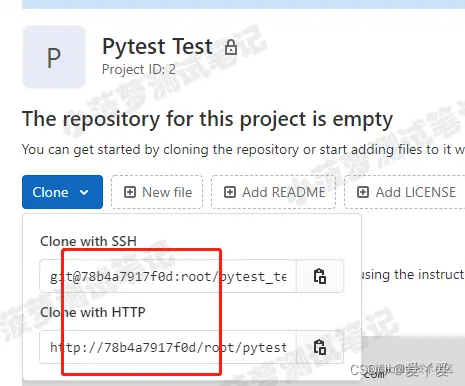
Task: Choose Add LICENSE
Action: coord(405,192)
